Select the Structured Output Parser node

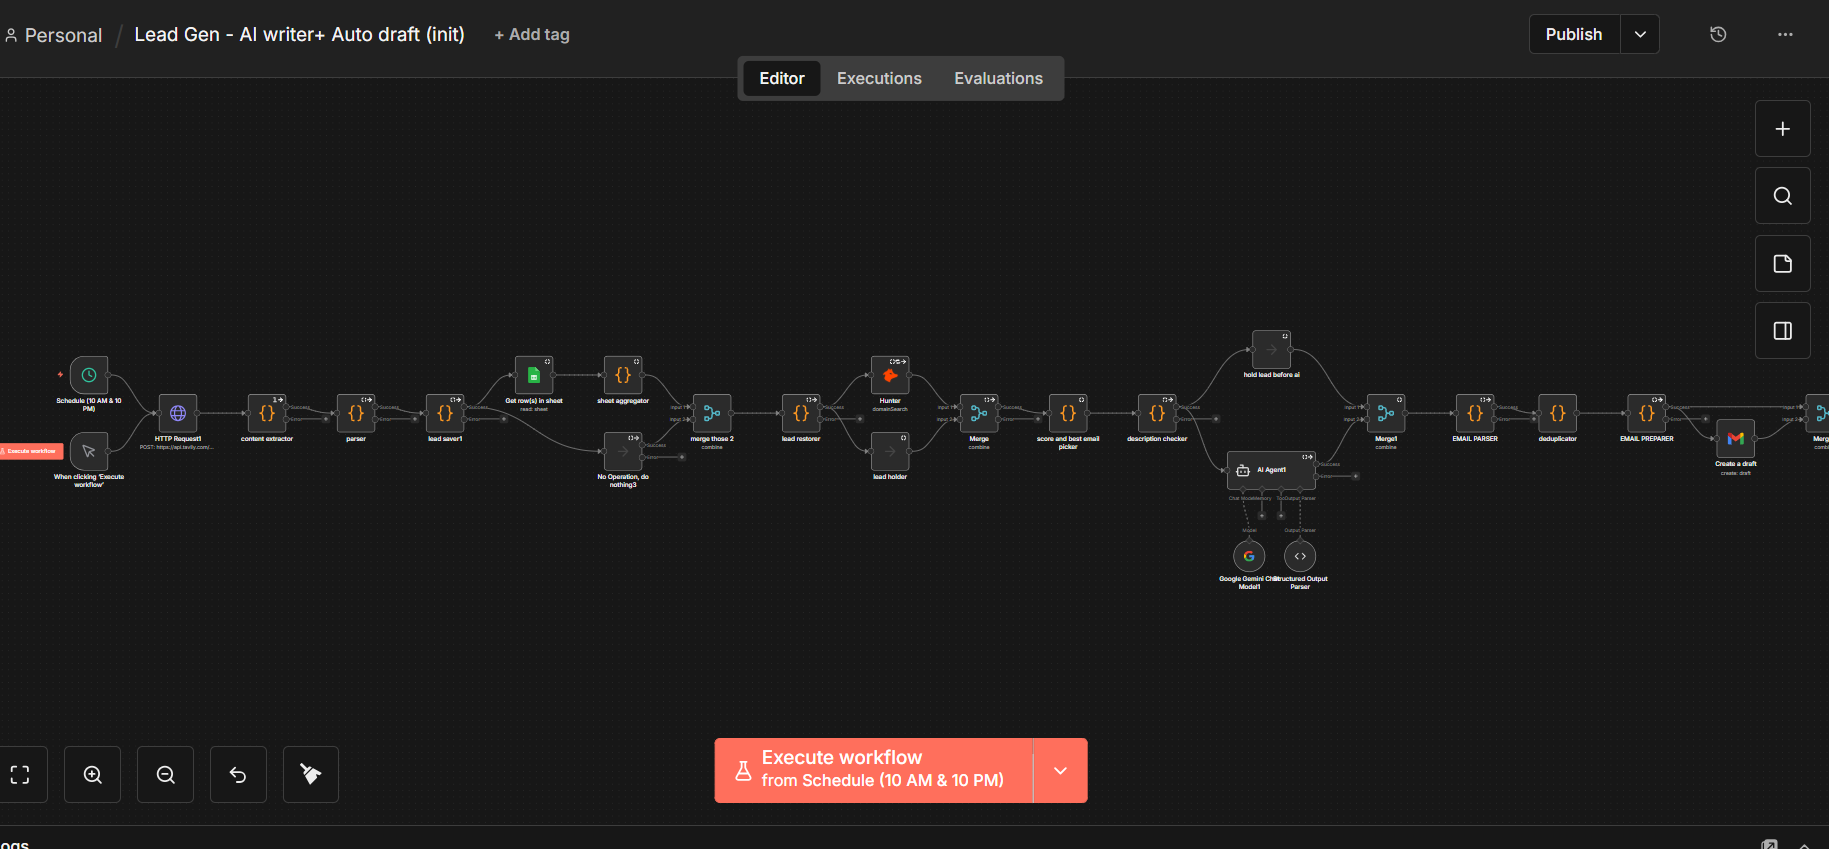(1300, 556)
